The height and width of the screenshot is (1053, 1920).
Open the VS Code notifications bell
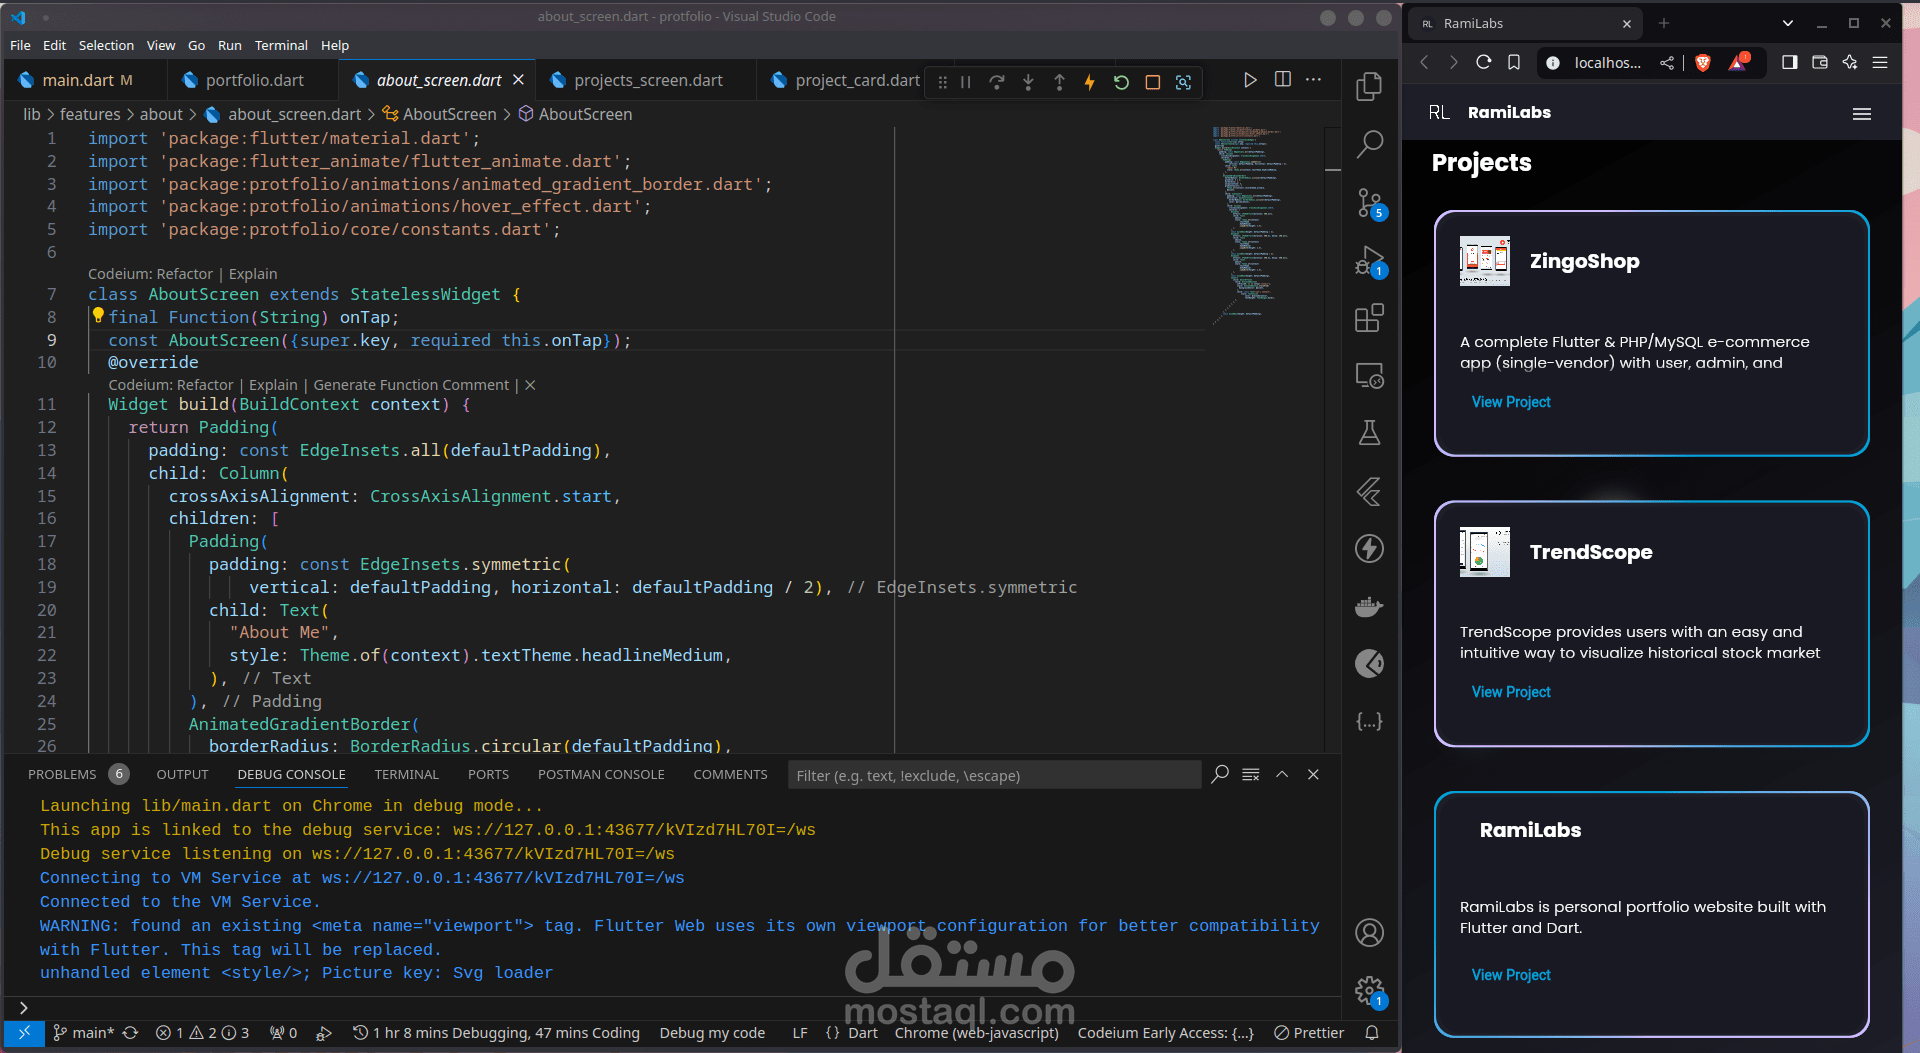tap(1372, 1033)
